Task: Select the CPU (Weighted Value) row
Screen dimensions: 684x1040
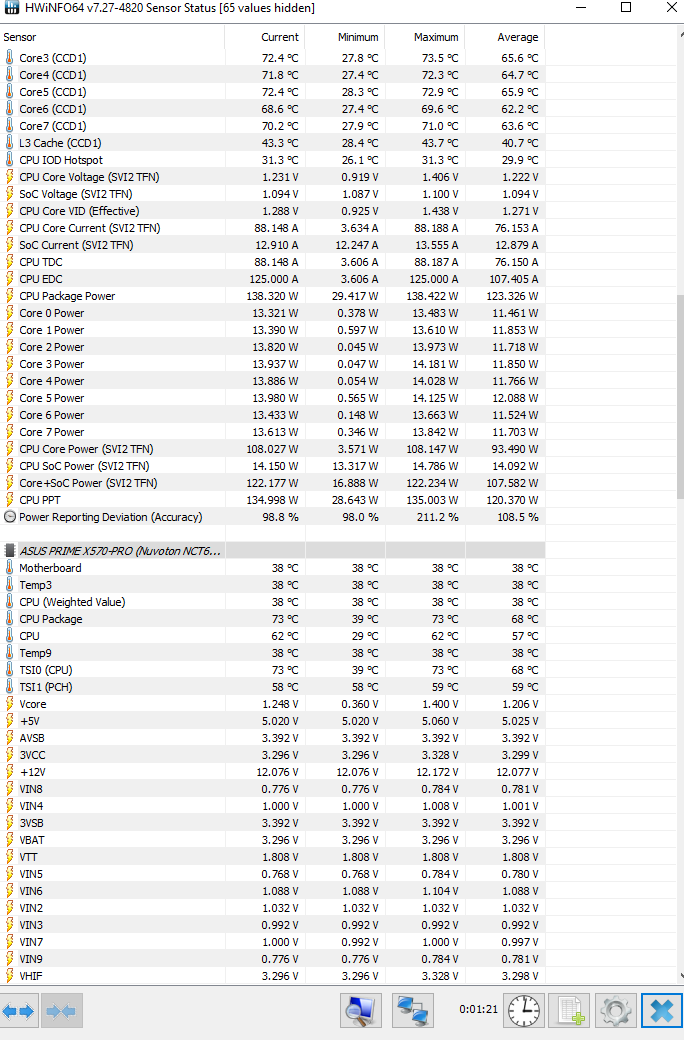Action: [272, 602]
